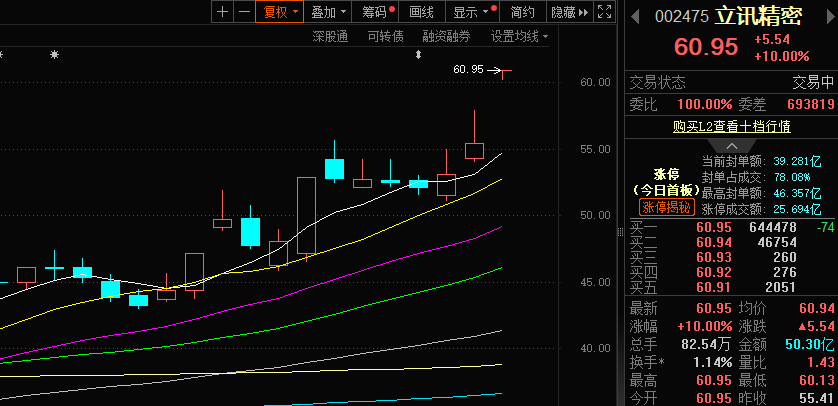This screenshot has width=838, height=406.
Task: Click the 隐藏 hide panel button
Action: [570, 12]
